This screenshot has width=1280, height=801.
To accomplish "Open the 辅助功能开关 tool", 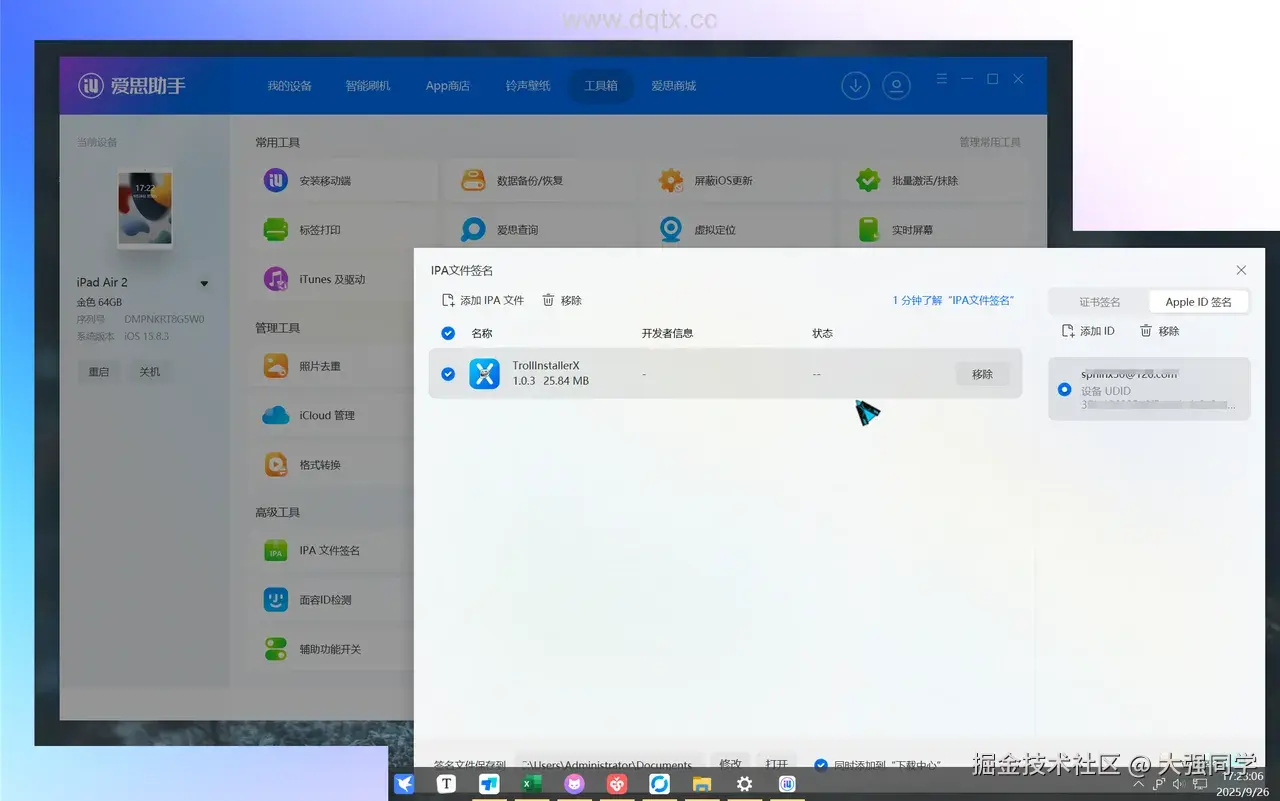I will pos(332,649).
